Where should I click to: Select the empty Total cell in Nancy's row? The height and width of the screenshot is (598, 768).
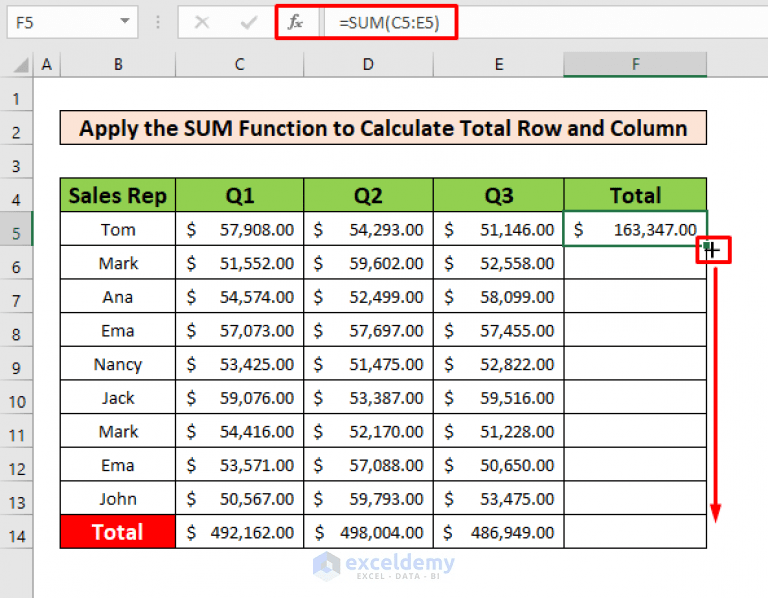click(635, 364)
